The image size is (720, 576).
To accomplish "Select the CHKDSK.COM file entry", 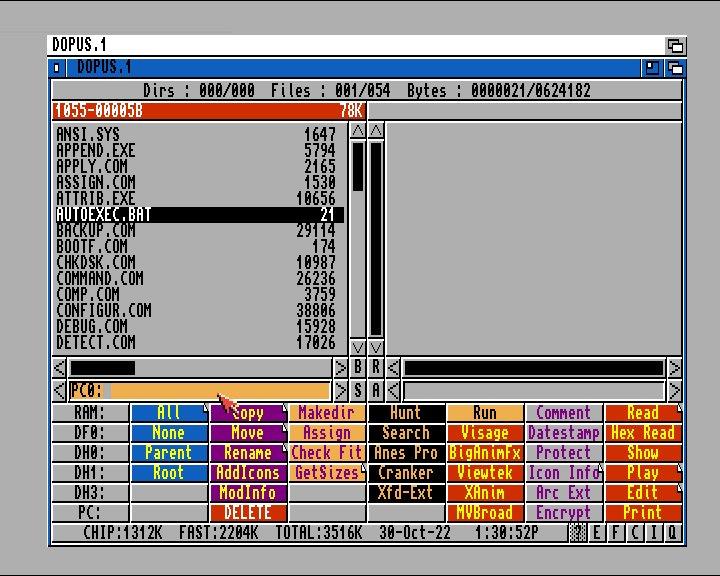I will coord(200,262).
